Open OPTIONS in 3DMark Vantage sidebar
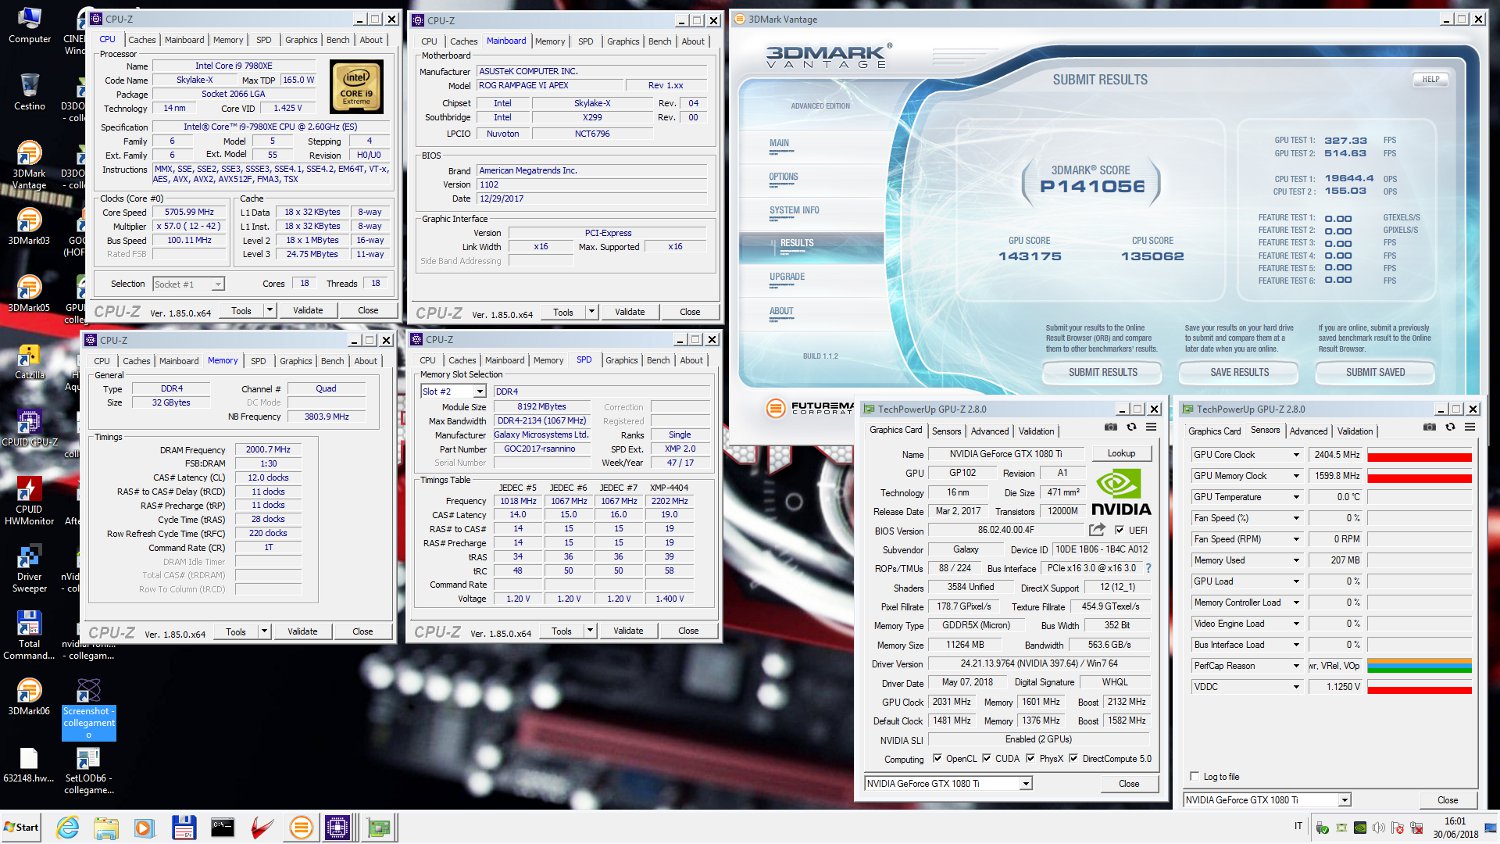The height and width of the screenshot is (844, 1500). click(783, 177)
